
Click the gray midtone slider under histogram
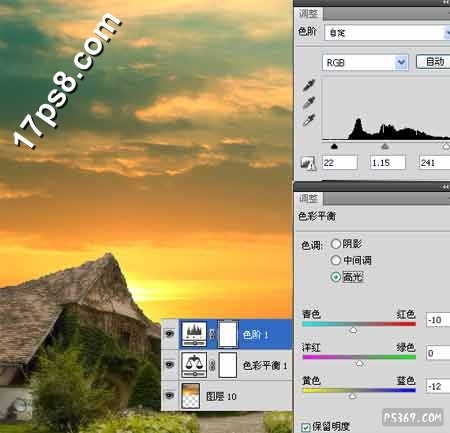(x=385, y=146)
